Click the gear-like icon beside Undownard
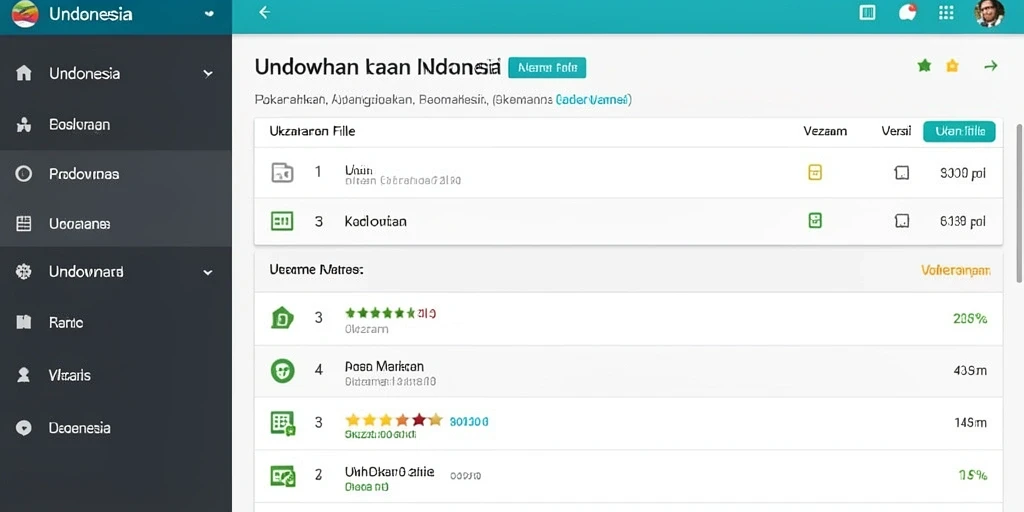Screen dimensions: 1024x512 click(24, 272)
